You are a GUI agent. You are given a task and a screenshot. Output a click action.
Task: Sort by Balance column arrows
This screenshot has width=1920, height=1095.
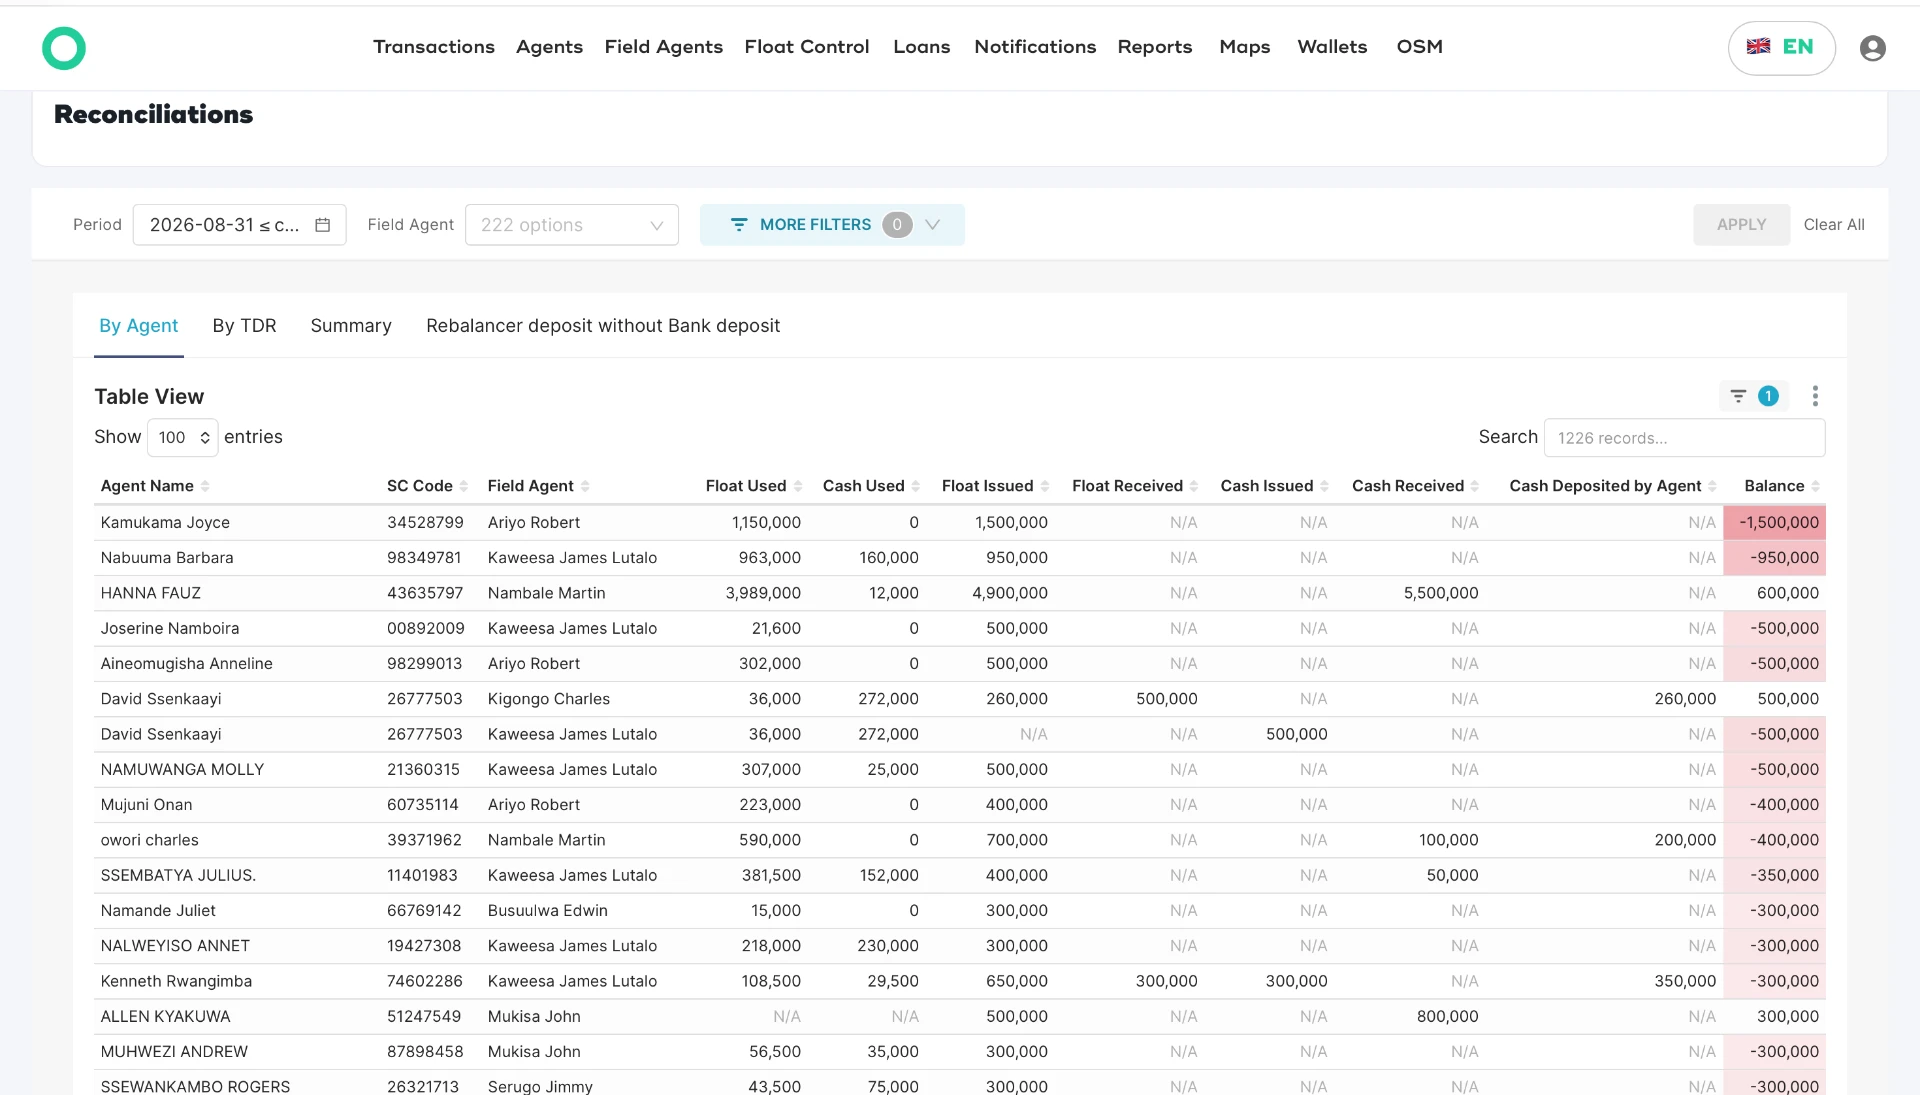1816,486
